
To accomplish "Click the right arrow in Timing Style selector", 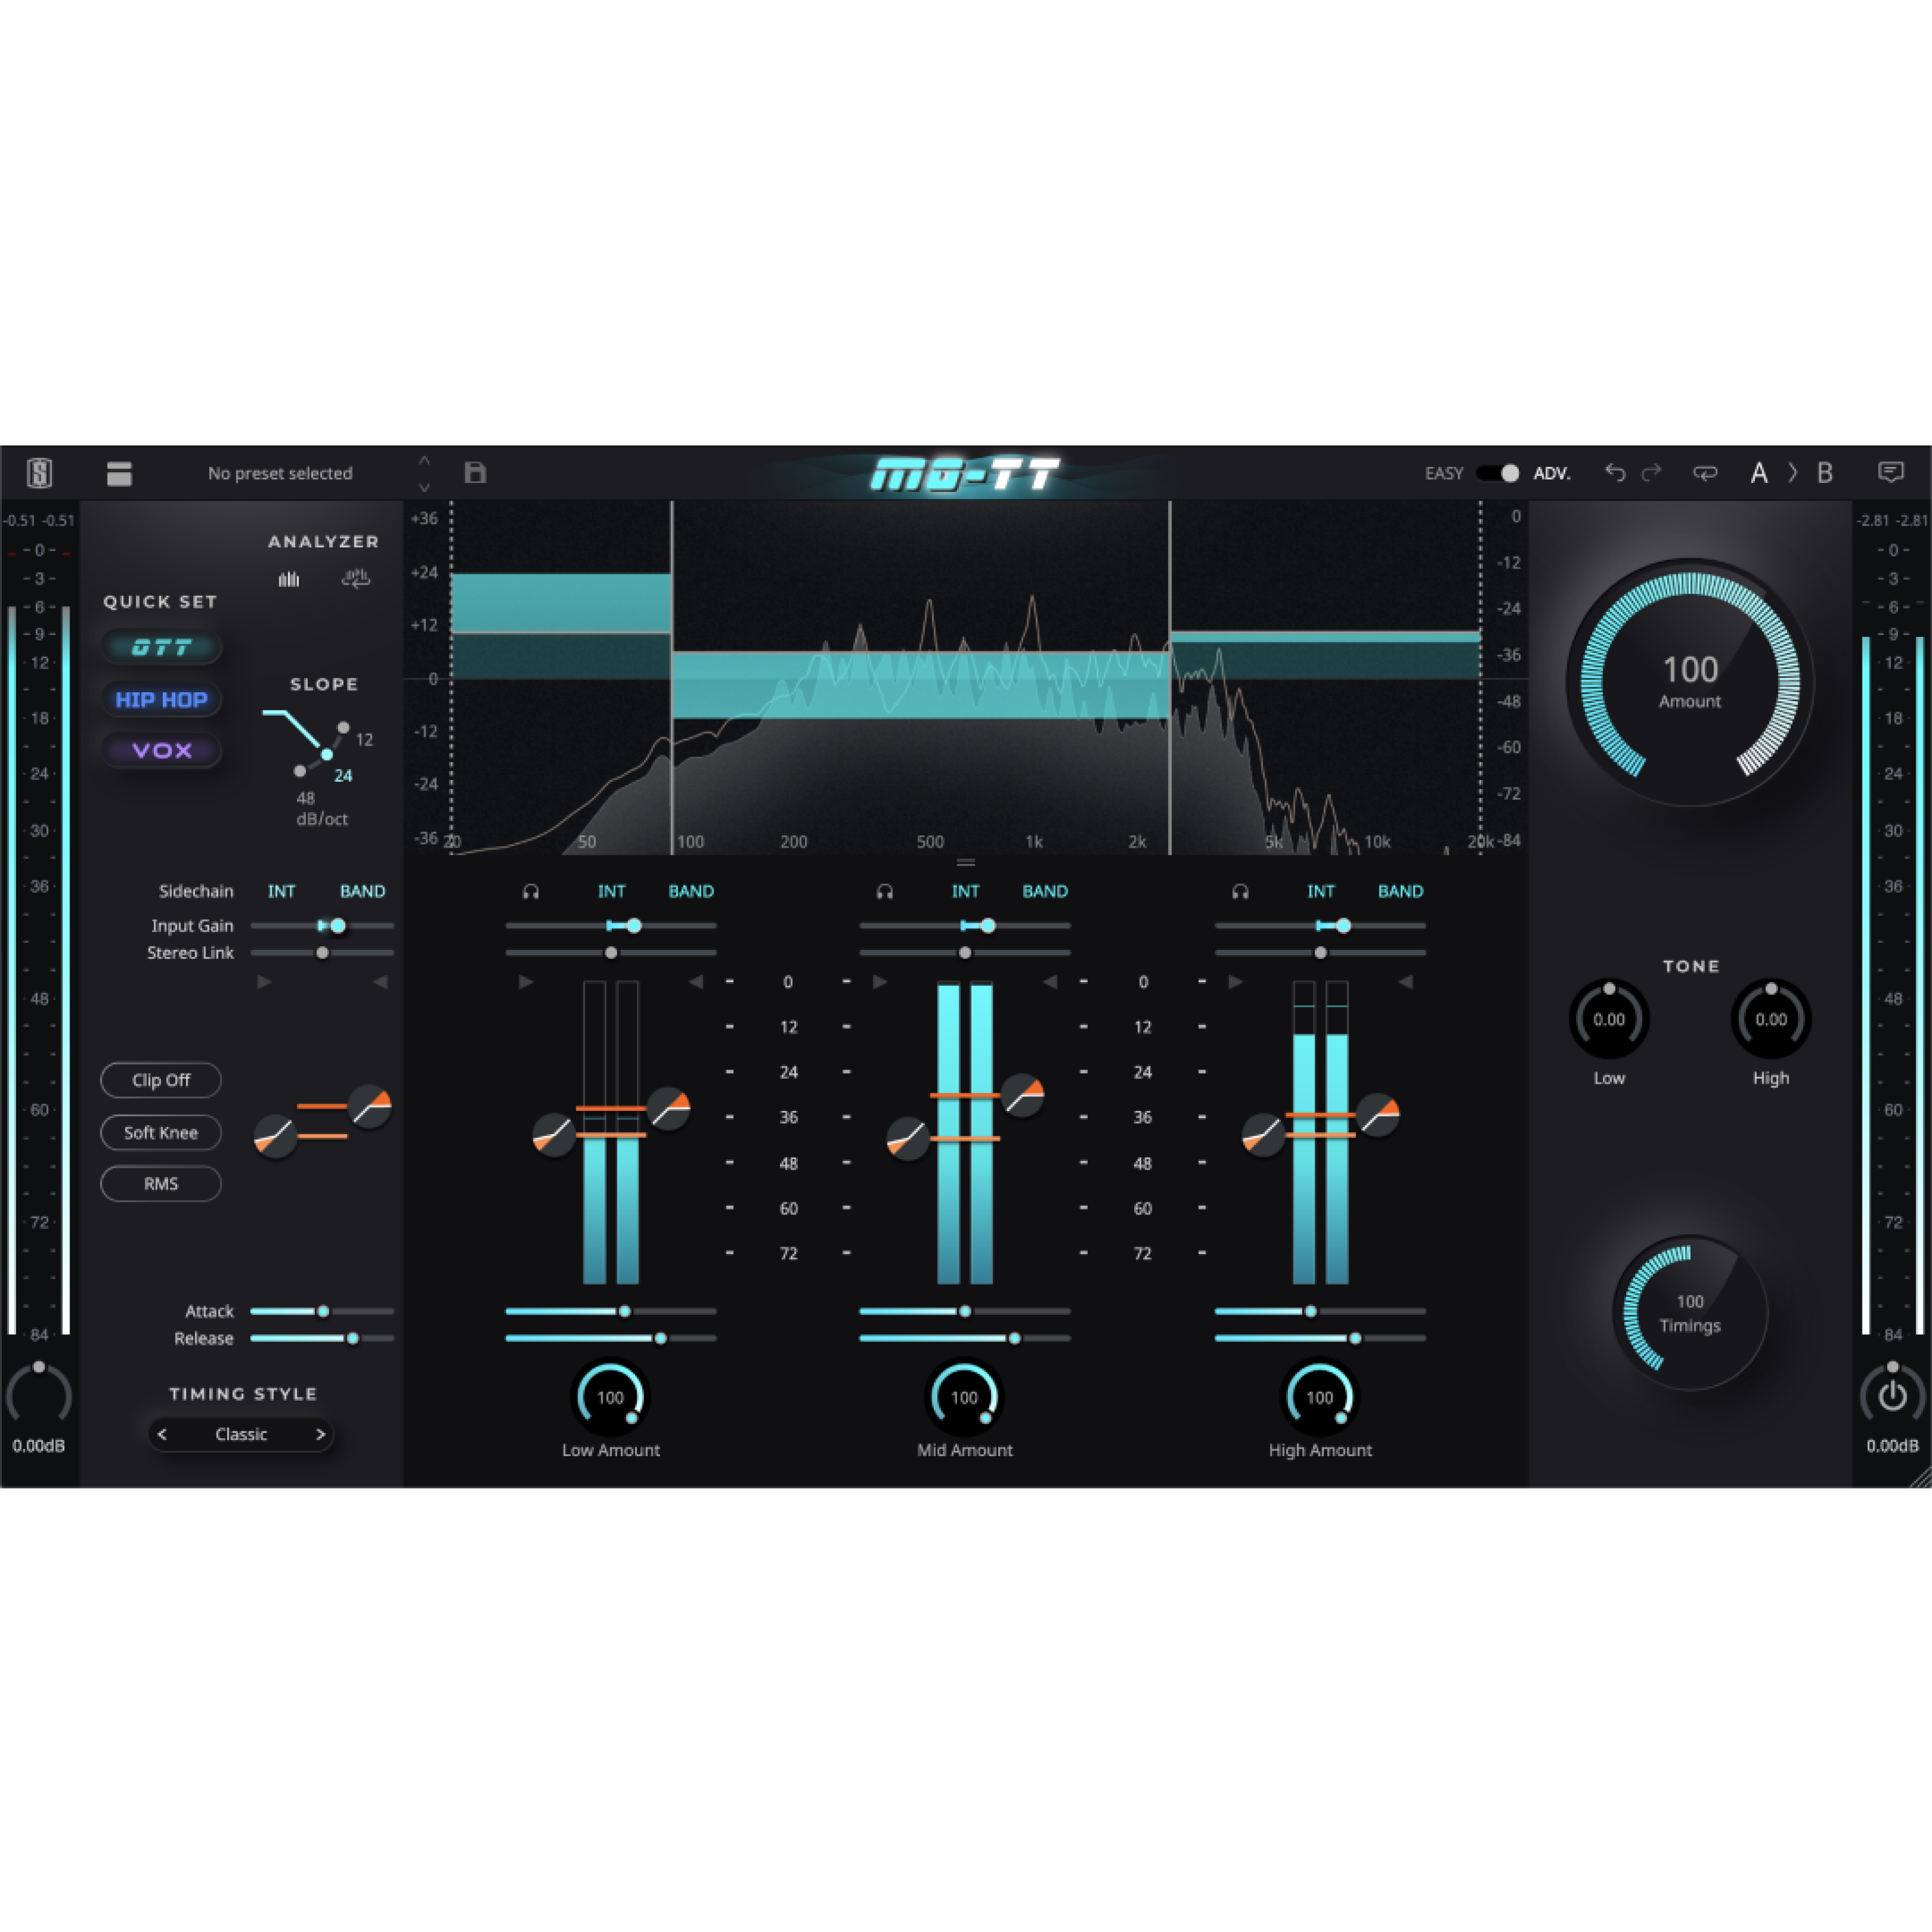I will pyautogui.click(x=320, y=1434).
